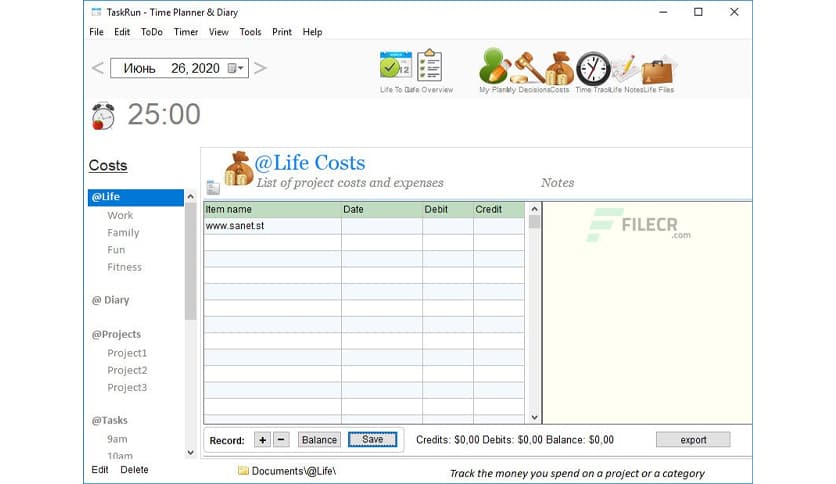836x484 pixels.
Task: Open the Timer menu
Action: (185, 32)
